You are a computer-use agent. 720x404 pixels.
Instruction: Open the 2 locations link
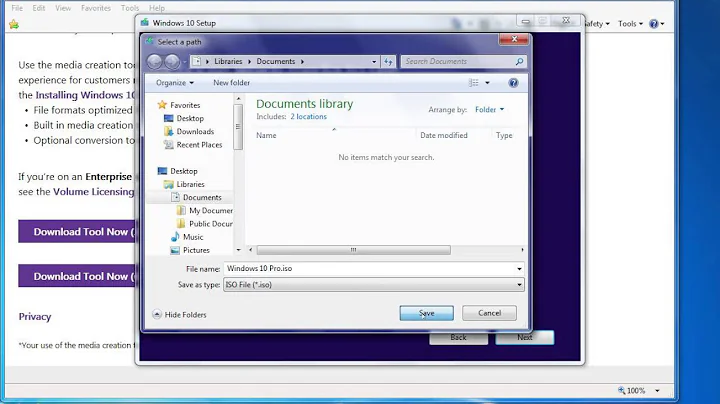point(309,117)
